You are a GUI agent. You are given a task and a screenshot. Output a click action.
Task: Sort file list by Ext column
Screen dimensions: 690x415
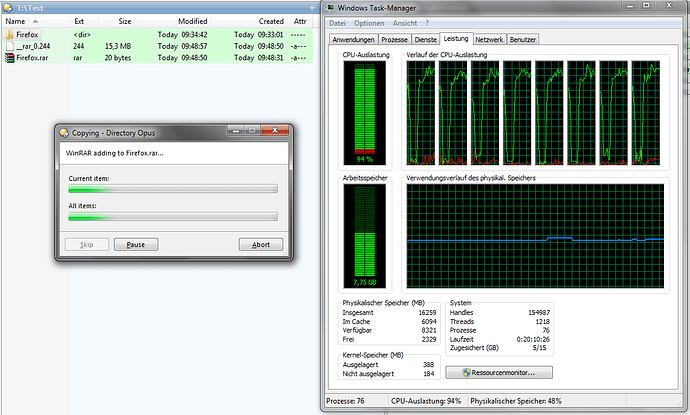tap(84, 21)
